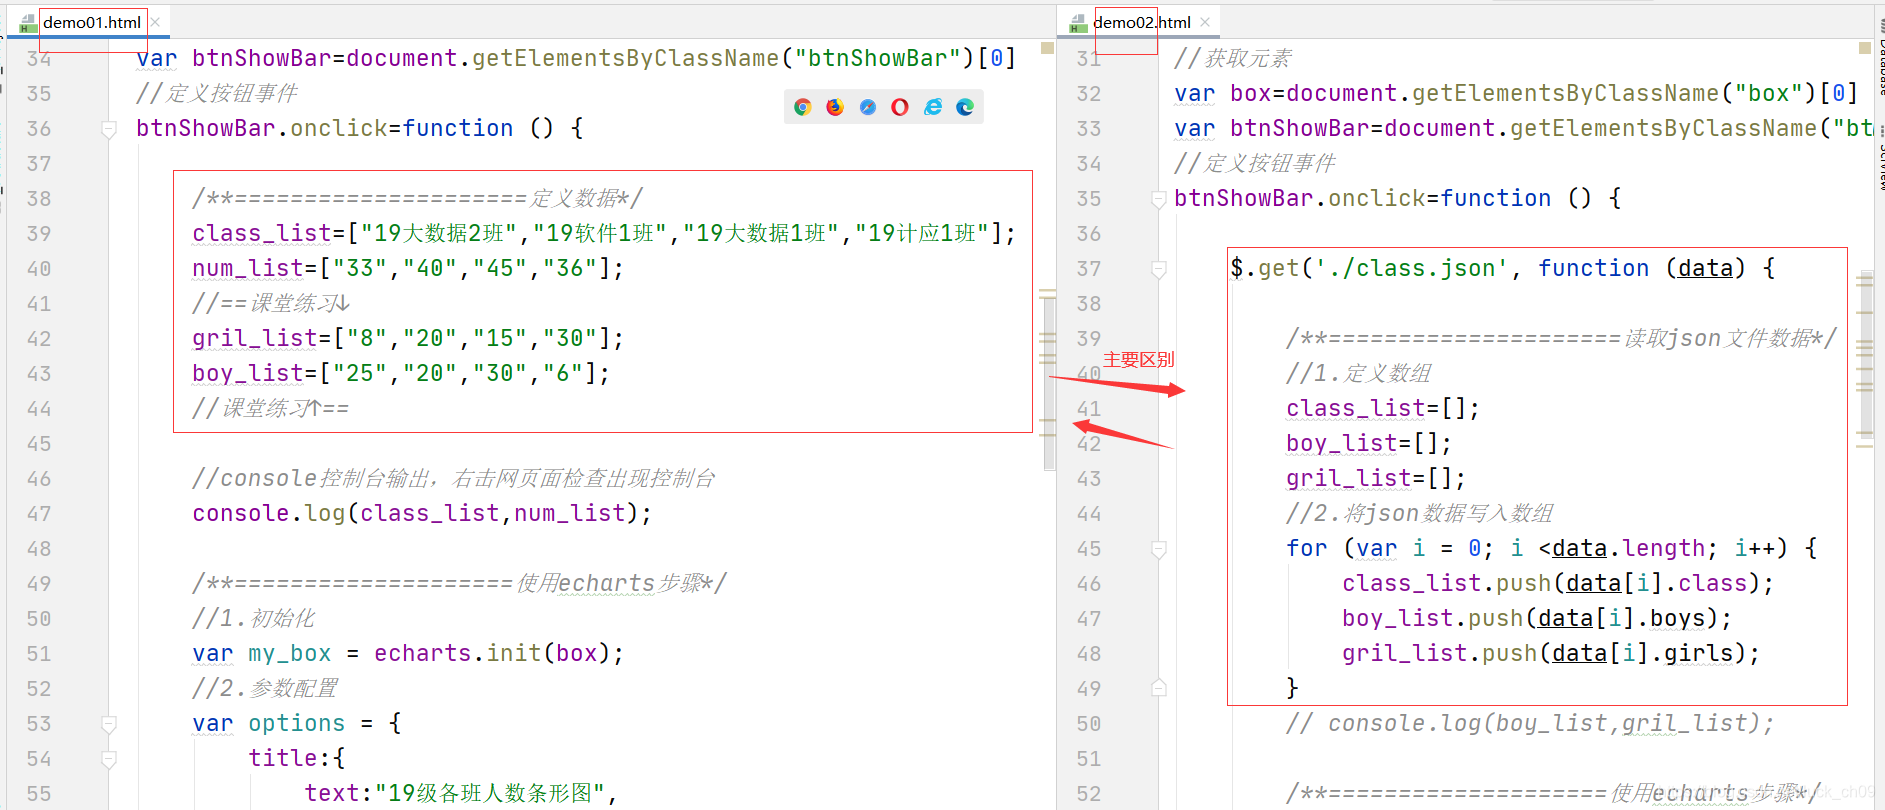
Task: Collapse onclick function fold at line 36
Action: (x=109, y=128)
